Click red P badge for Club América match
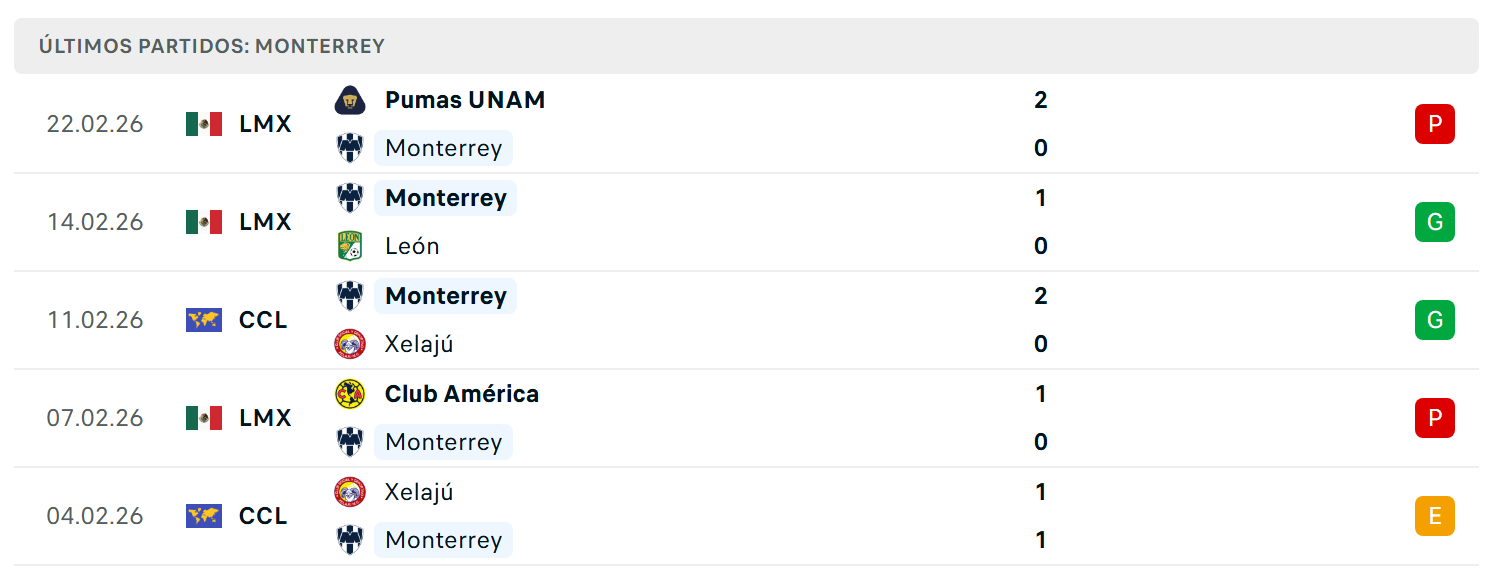Image resolution: width=1498 pixels, height=581 pixels. click(1435, 418)
